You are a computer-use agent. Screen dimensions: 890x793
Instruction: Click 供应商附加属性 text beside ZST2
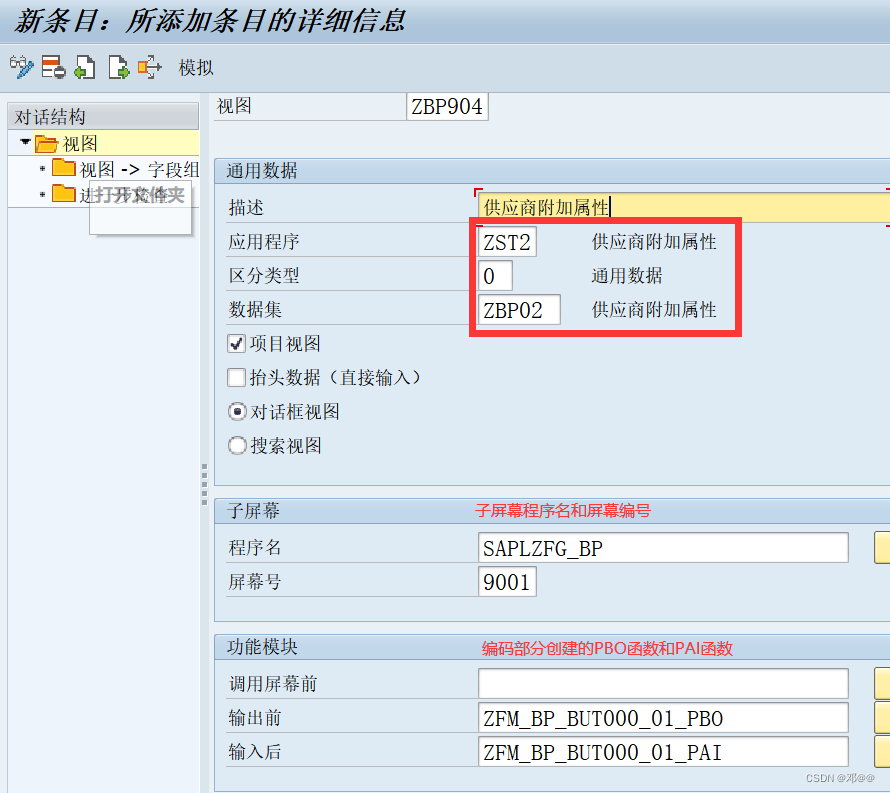(x=654, y=242)
